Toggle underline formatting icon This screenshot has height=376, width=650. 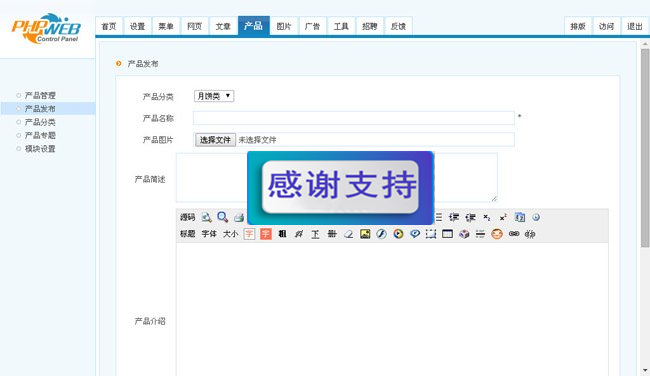click(315, 234)
